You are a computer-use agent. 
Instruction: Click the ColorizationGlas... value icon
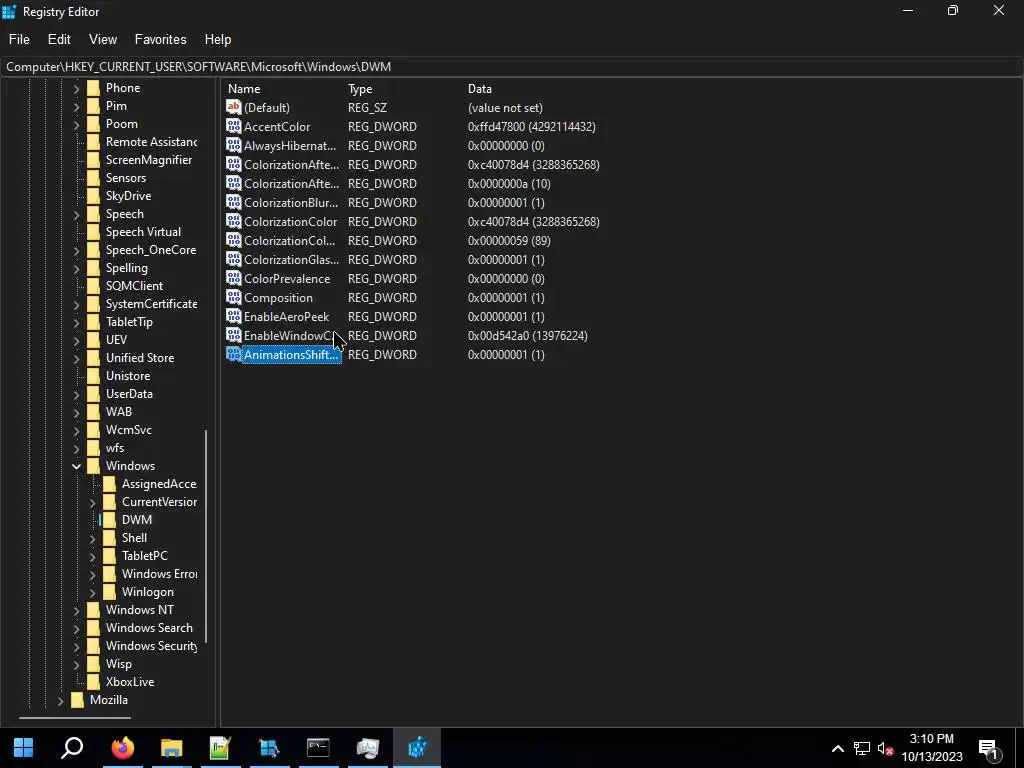(x=233, y=259)
